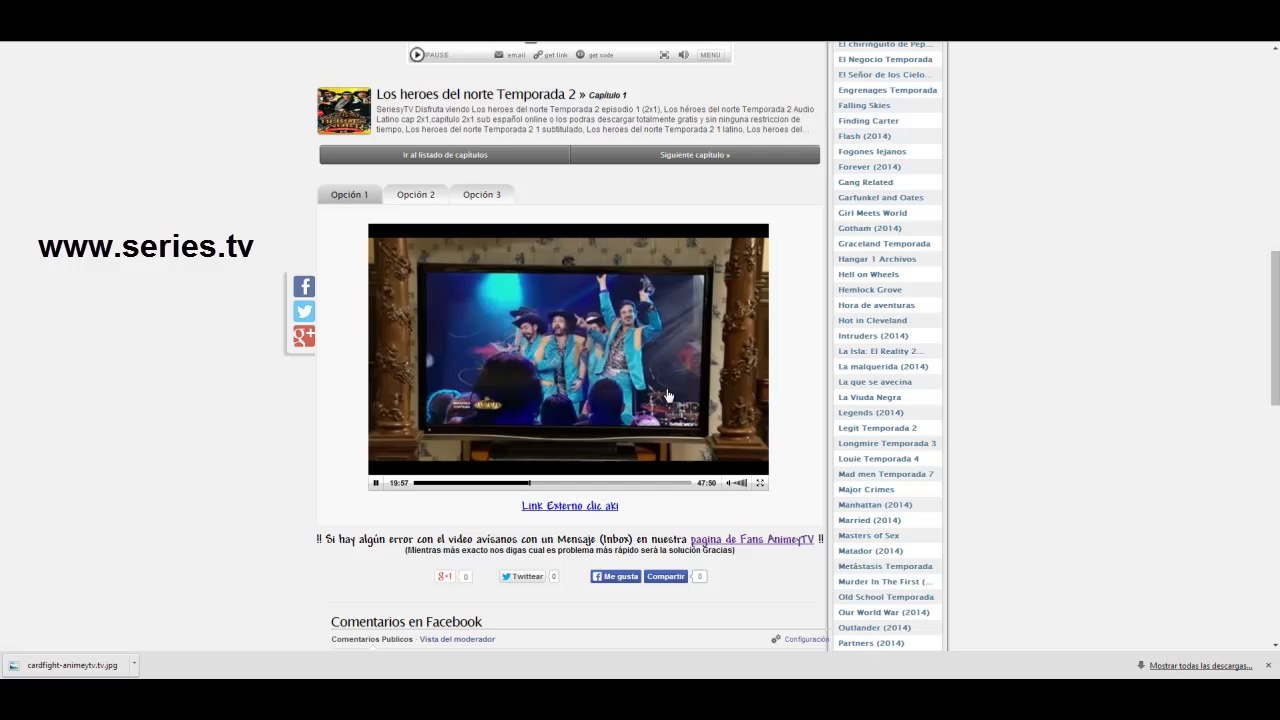Open Hot in Cleveland in the series list
This screenshot has width=1280, height=720.
[x=872, y=321]
